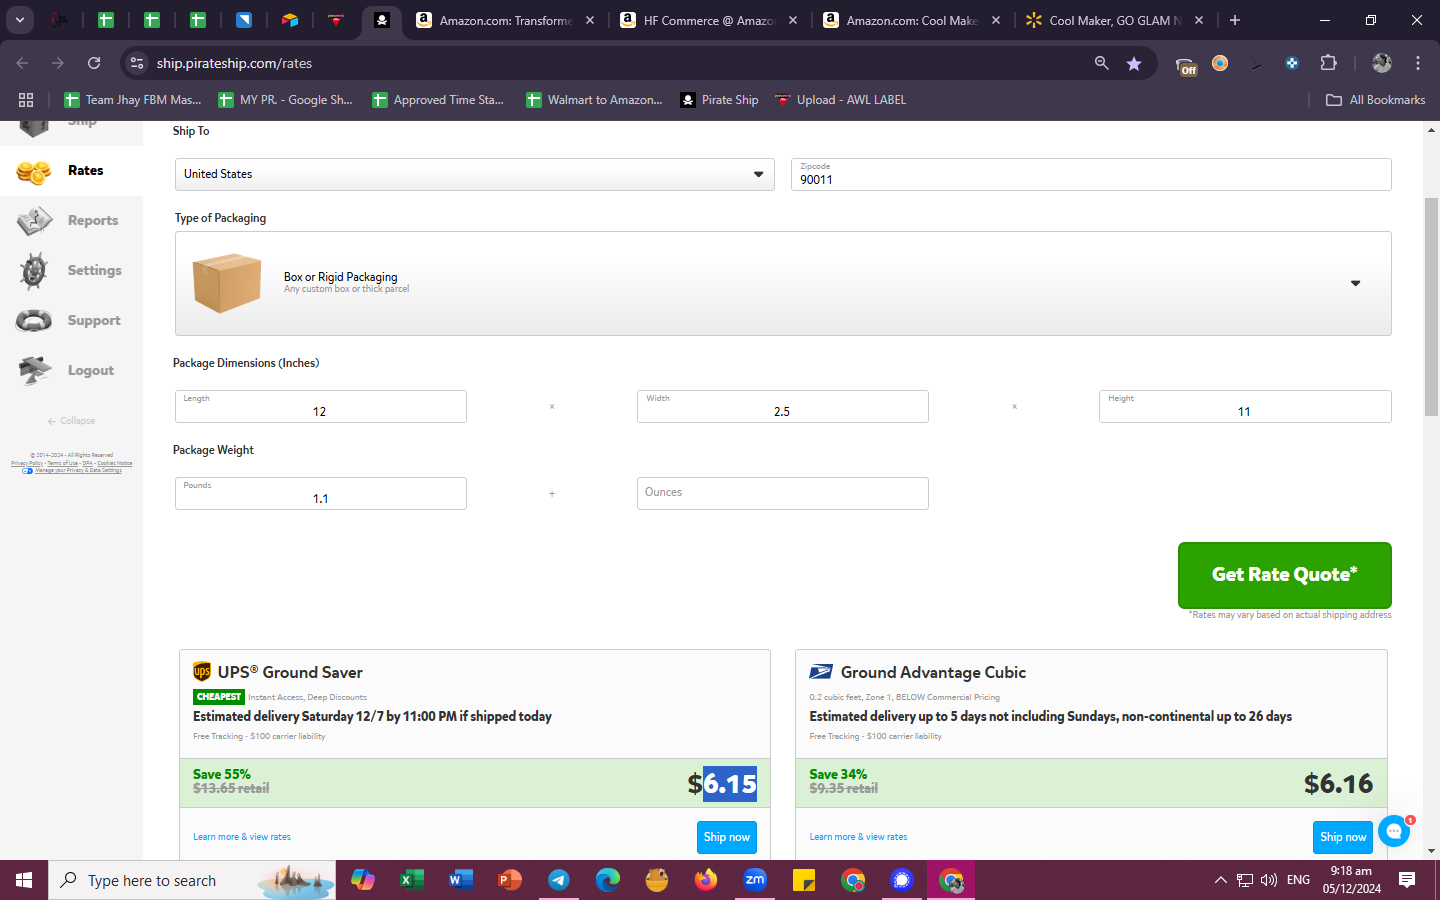Expand the Type of Packaging selector
The width and height of the screenshot is (1440, 900).
783,283
